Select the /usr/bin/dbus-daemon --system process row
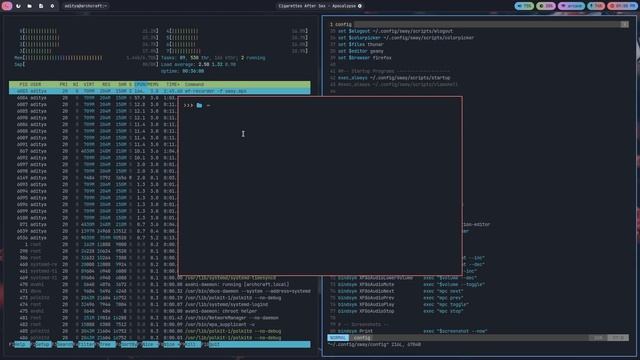The width and height of the screenshot is (640, 360). click(x=160, y=291)
